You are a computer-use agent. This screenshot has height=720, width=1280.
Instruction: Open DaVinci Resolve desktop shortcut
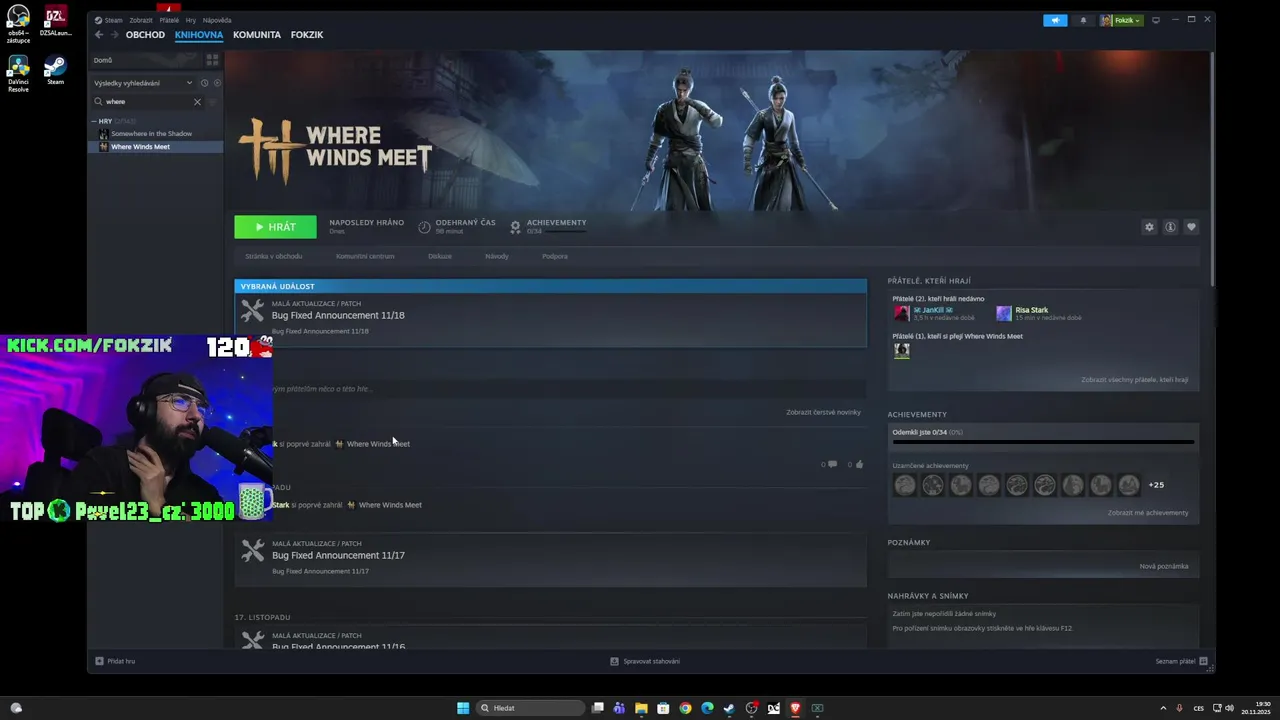point(18,74)
